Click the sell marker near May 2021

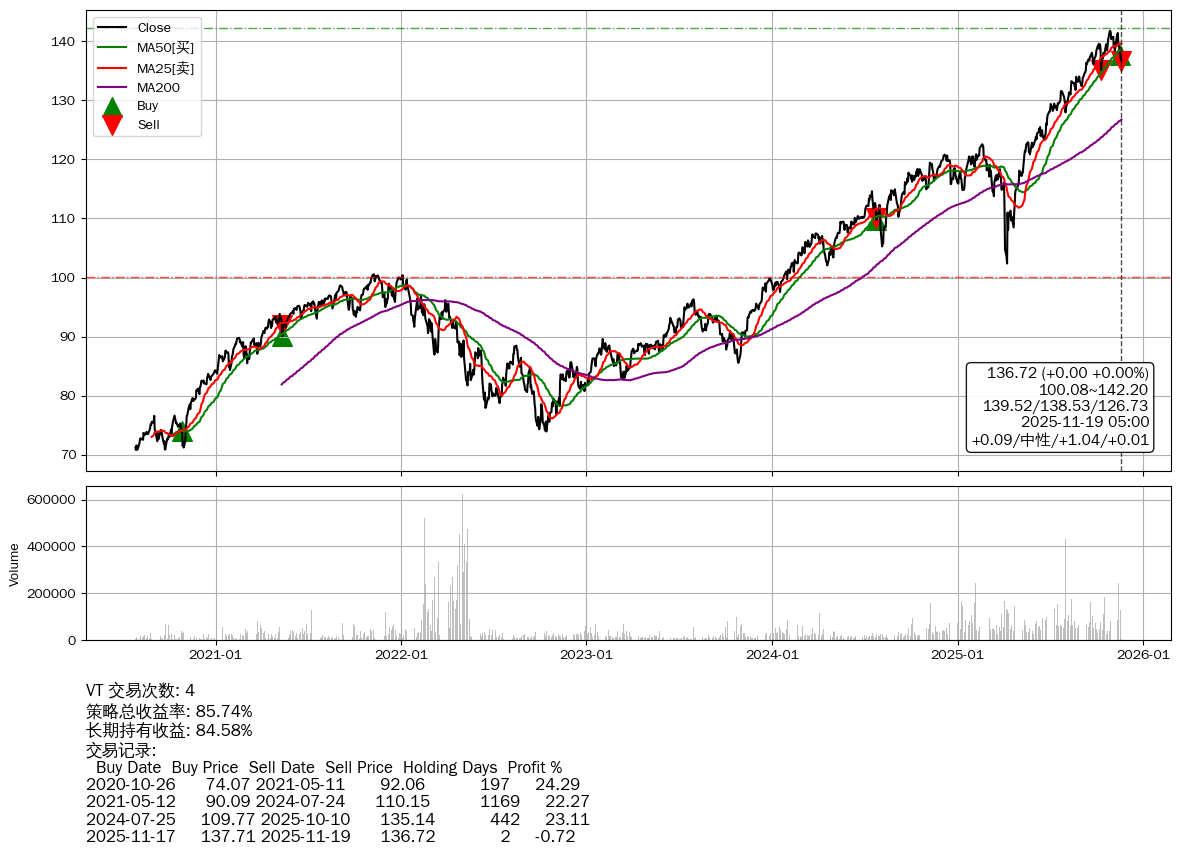point(282,324)
